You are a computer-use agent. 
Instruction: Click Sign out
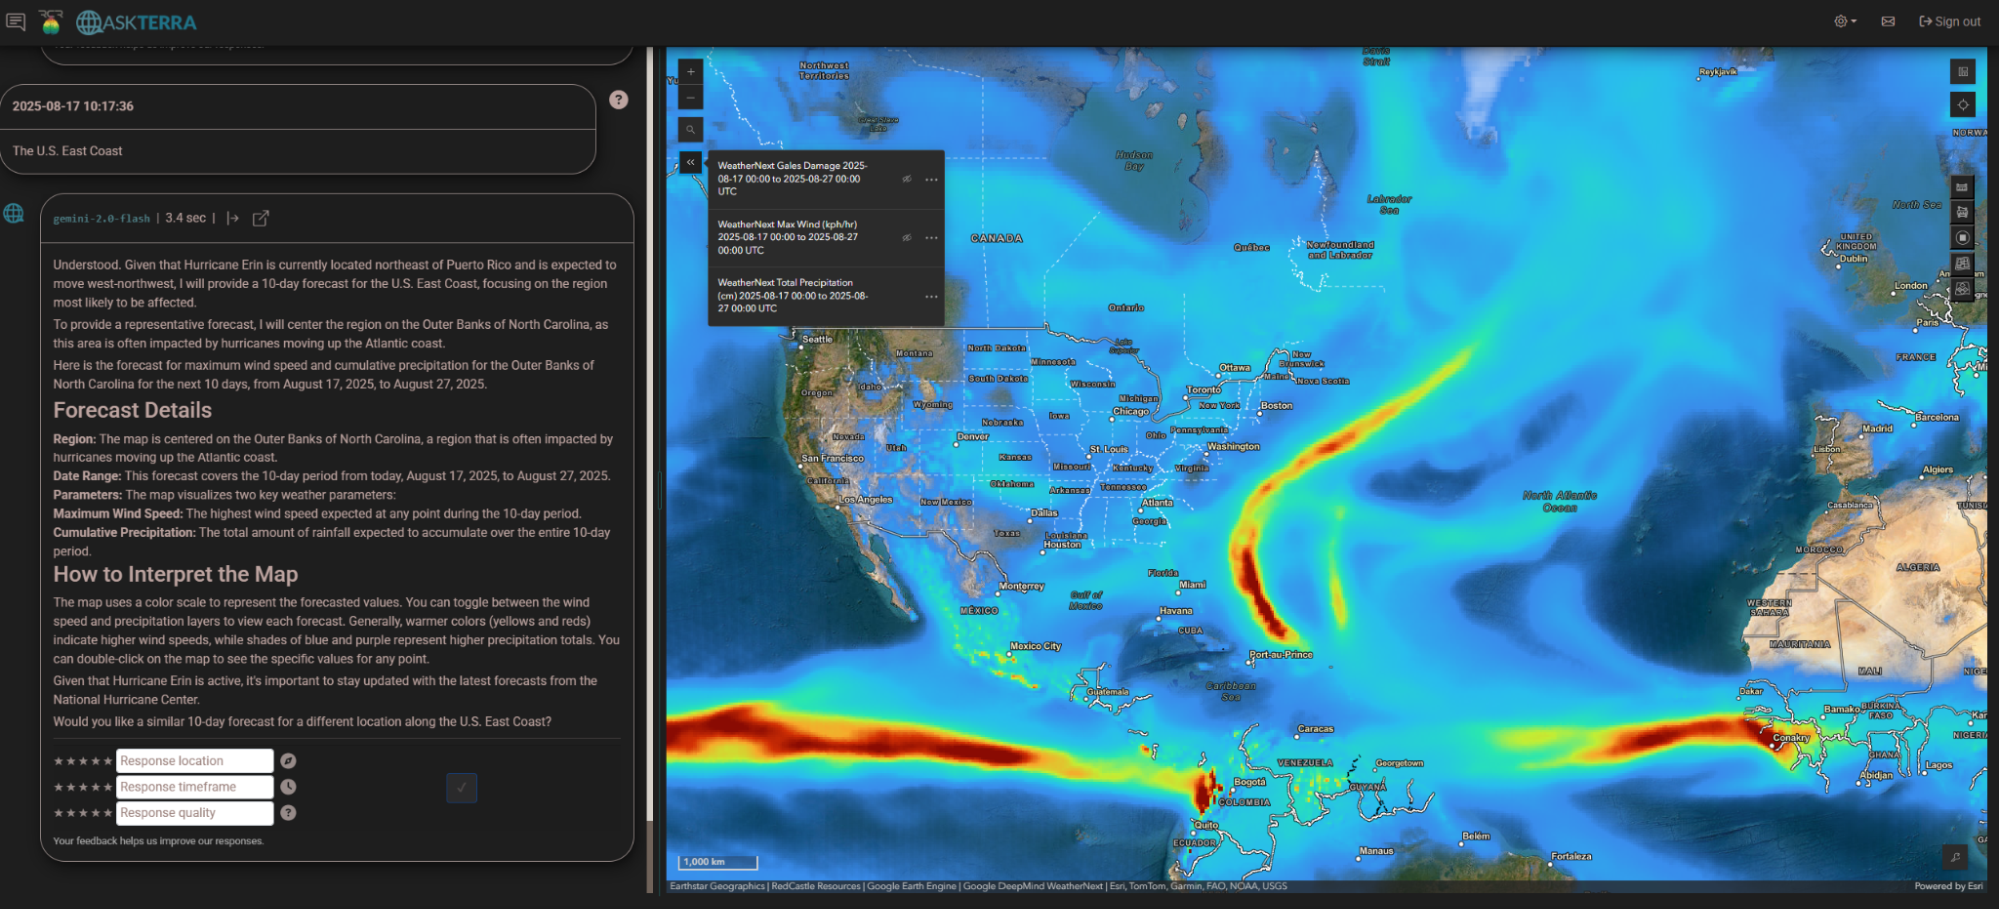pyautogui.click(x=1949, y=21)
